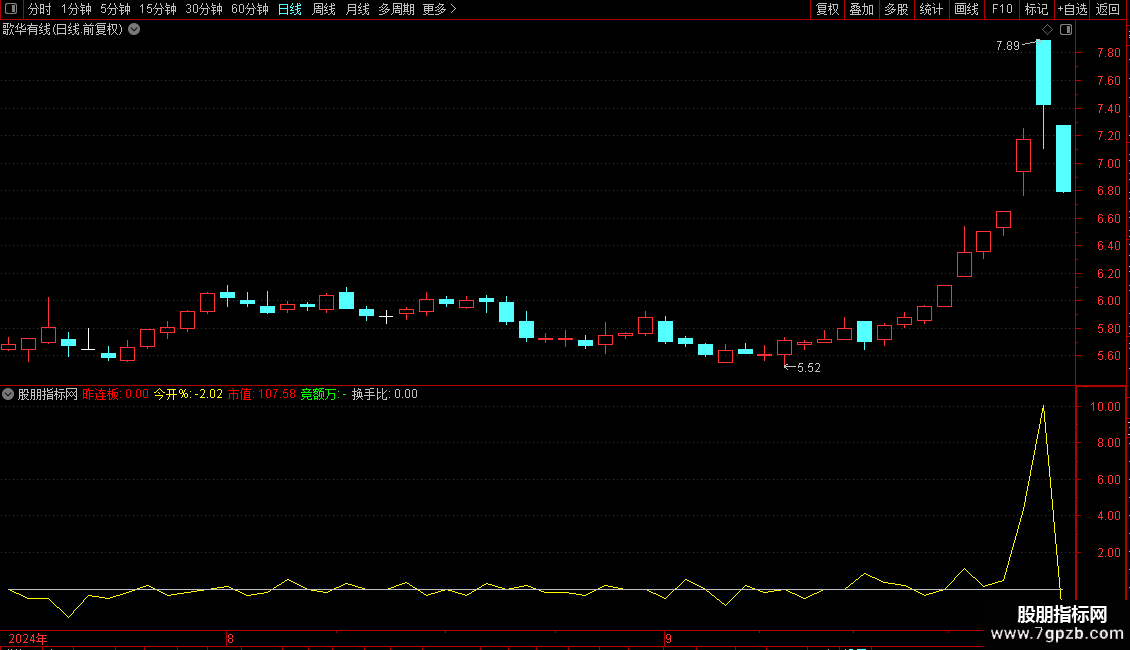
Task: Expand the 更多 periods menu
Action: click(x=439, y=9)
